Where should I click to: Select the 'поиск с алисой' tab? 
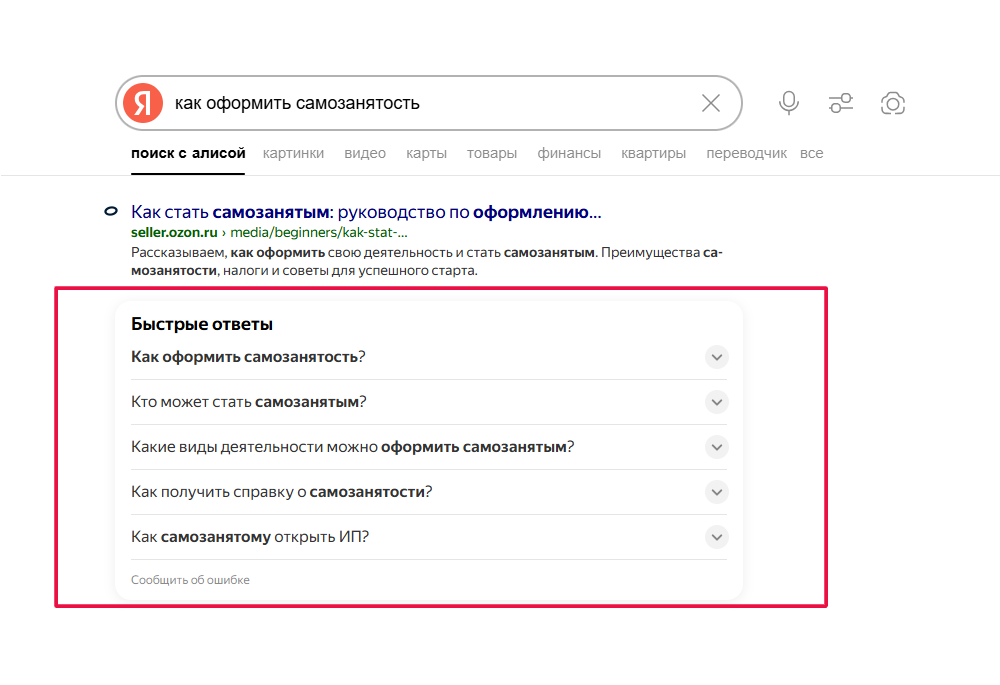click(x=188, y=153)
